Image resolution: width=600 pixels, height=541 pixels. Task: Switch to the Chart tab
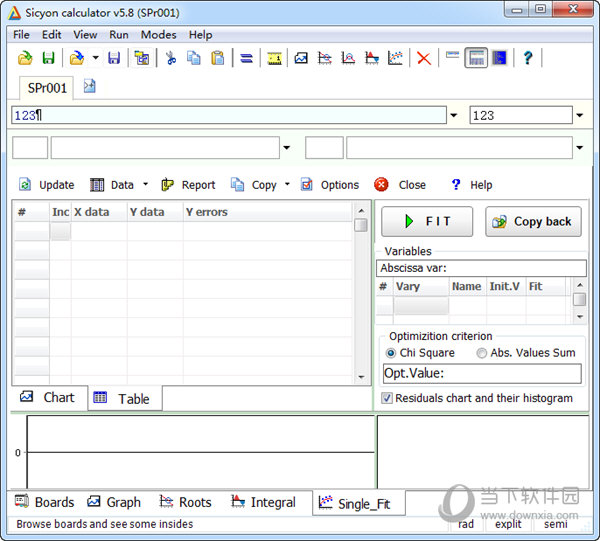tap(48, 398)
